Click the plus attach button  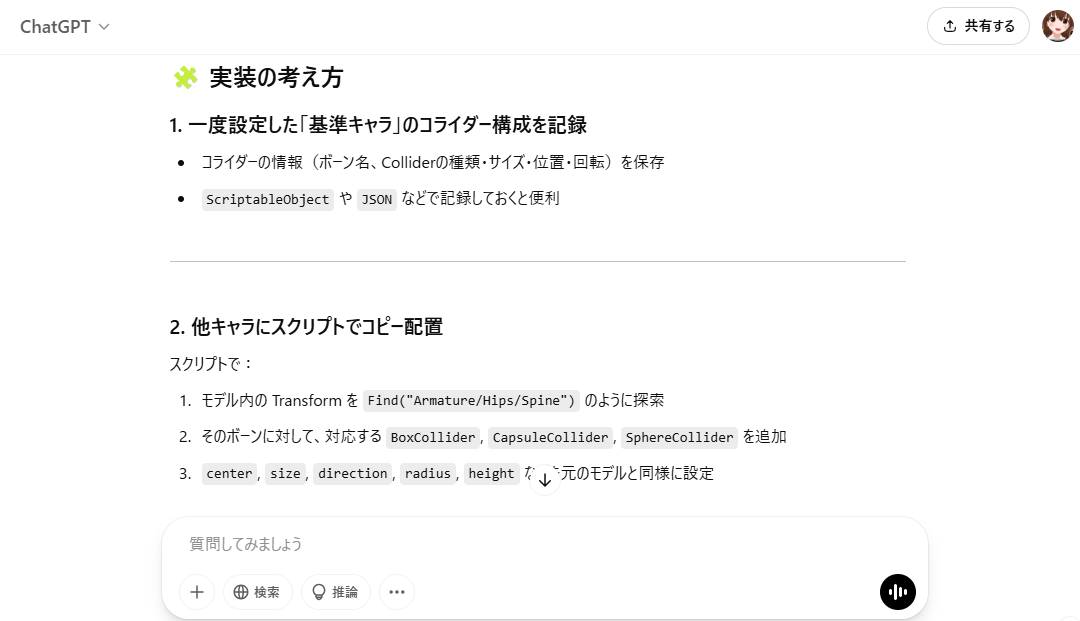click(197, 592)
